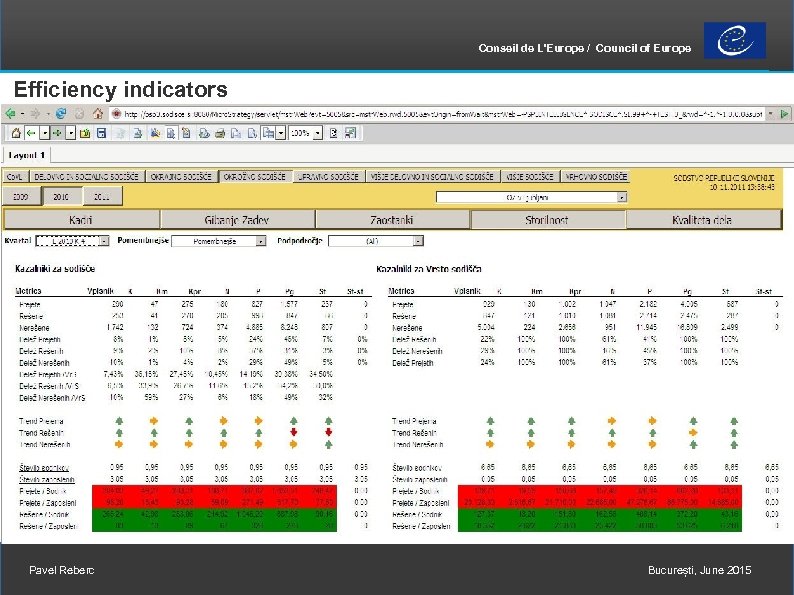Click the report toolbar green back arrow
Viewport: 794px width, 595px height.
[x=31, y=133]
